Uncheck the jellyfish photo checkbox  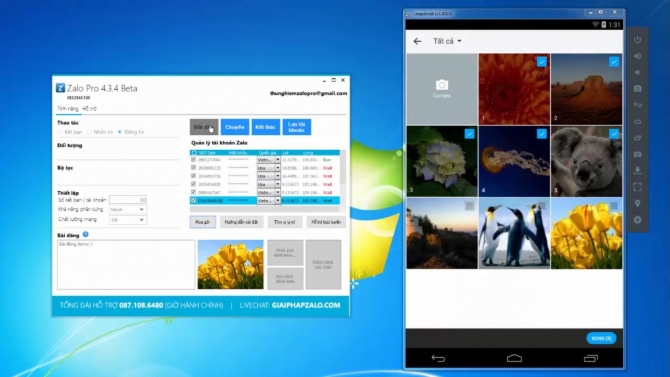coord(541,134)
